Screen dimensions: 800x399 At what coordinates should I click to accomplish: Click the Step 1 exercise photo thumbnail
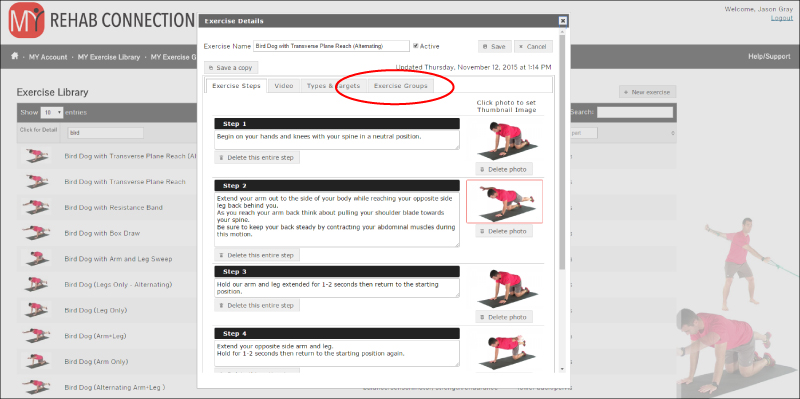(505, 140)
